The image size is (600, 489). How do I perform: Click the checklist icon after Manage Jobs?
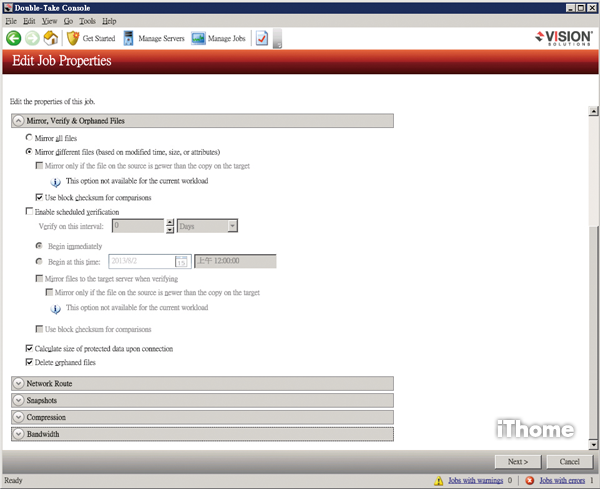pyautogui.click(x=262, y=38)
